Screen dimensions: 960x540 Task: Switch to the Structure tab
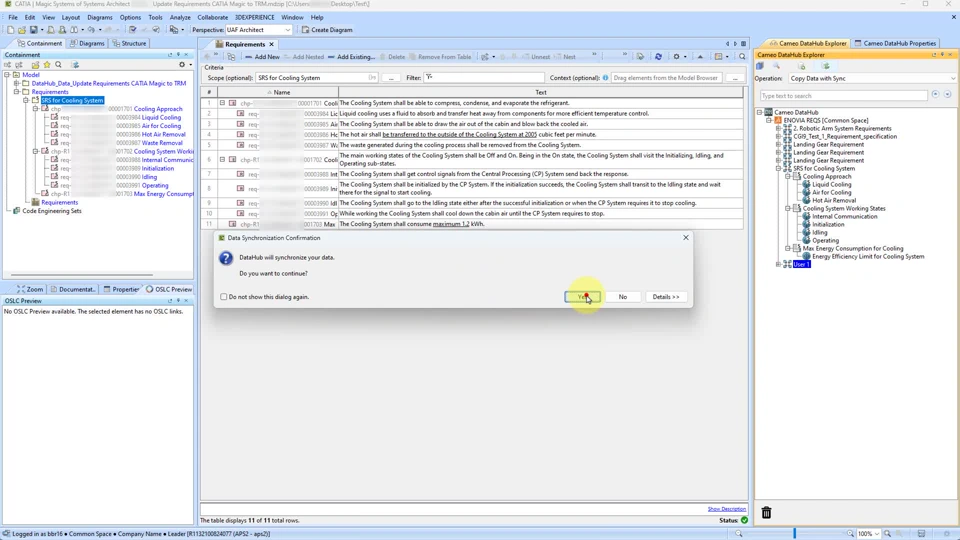[x=129, y=43]
